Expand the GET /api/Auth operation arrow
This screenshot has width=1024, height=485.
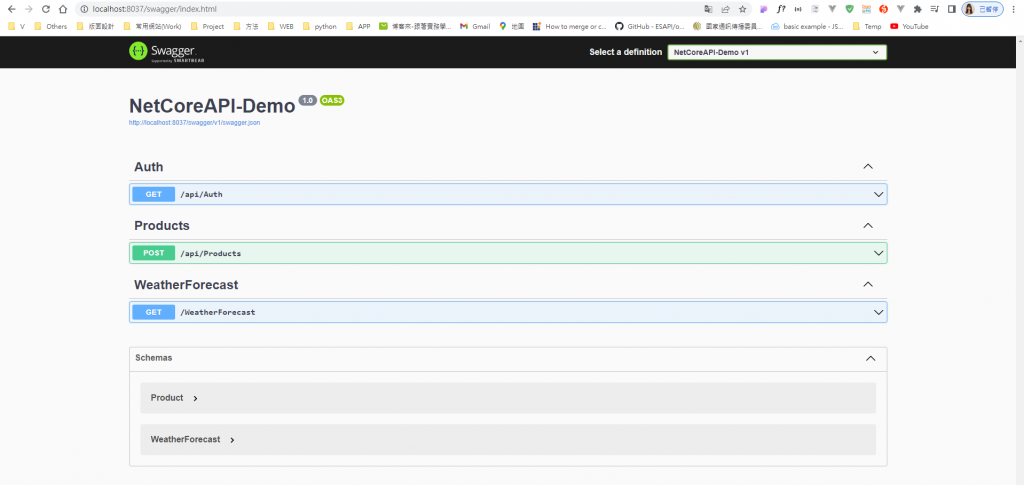click(x=878, y=194)
